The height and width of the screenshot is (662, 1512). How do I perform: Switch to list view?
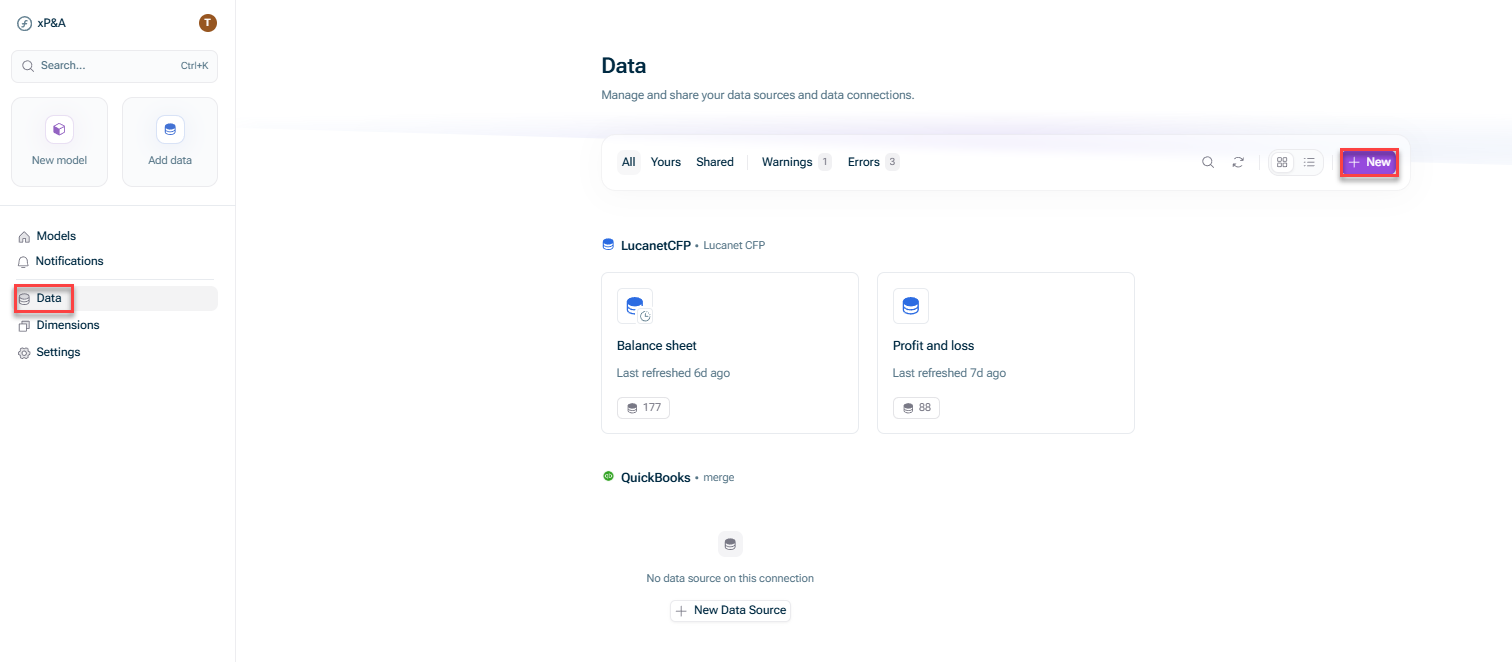[x=1309, y=162]
